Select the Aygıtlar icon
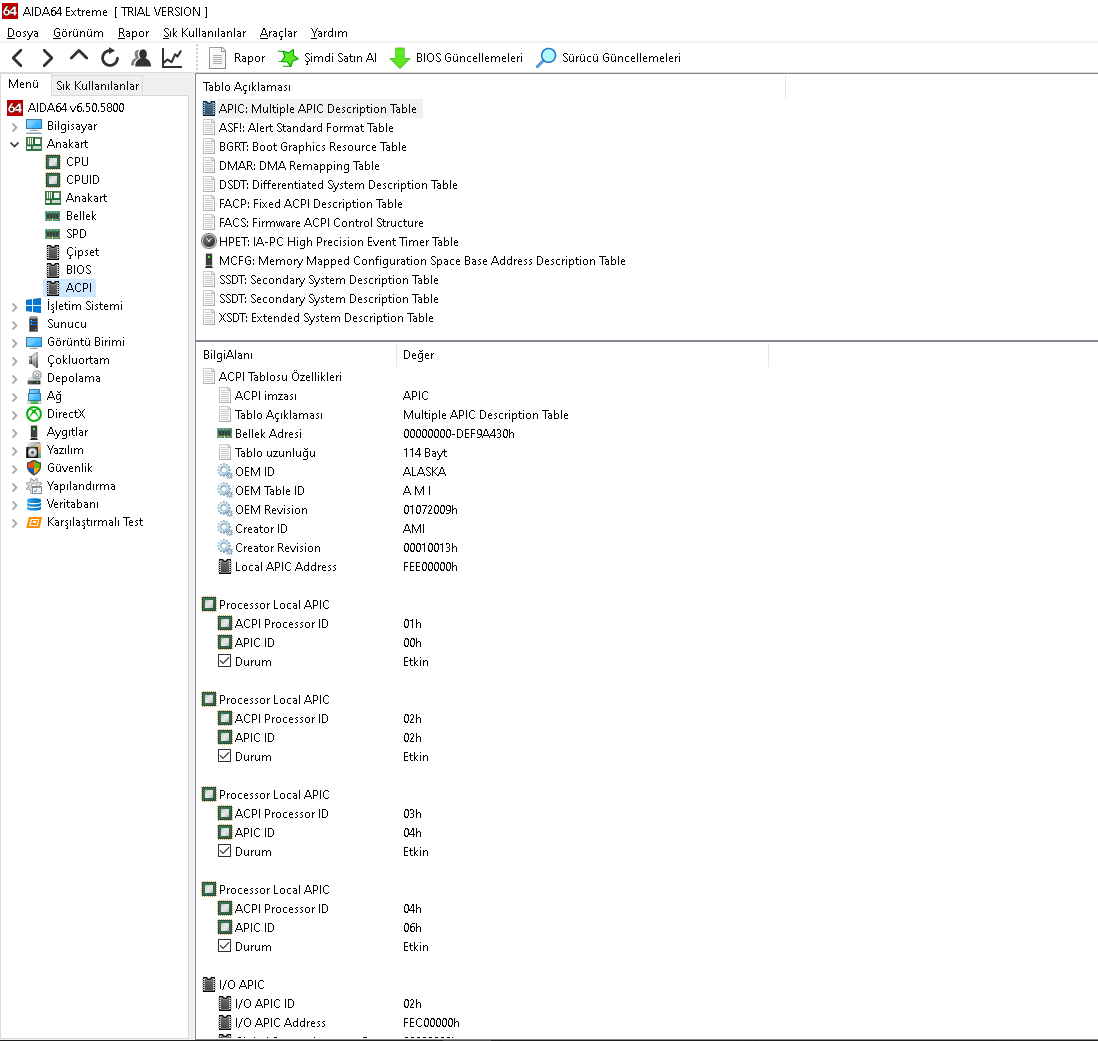This screenshot has width=1098, height=1041. 34,433
